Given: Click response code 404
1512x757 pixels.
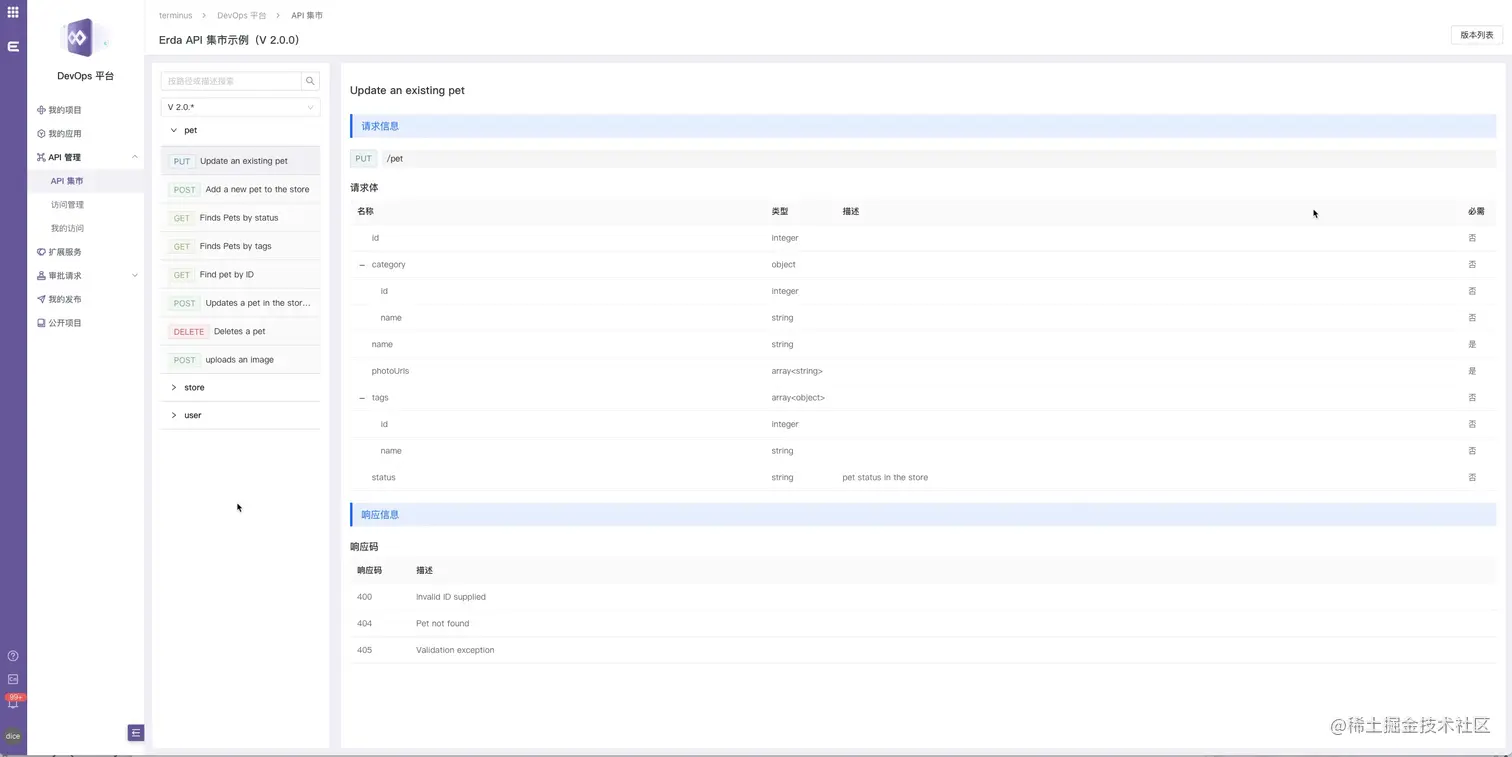Looking at the screenshot, I should click(x=364, y=624).
